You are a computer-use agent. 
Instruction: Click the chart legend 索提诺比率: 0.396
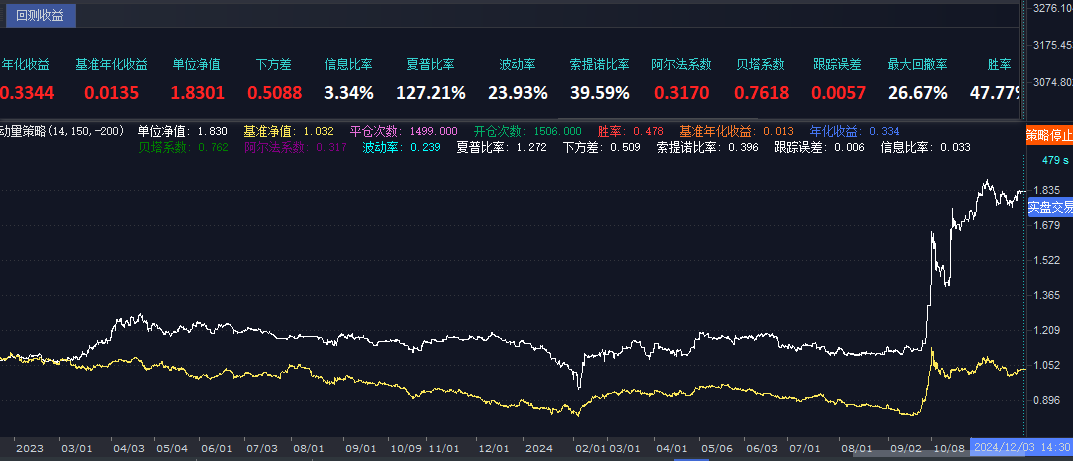pos(708,147)
